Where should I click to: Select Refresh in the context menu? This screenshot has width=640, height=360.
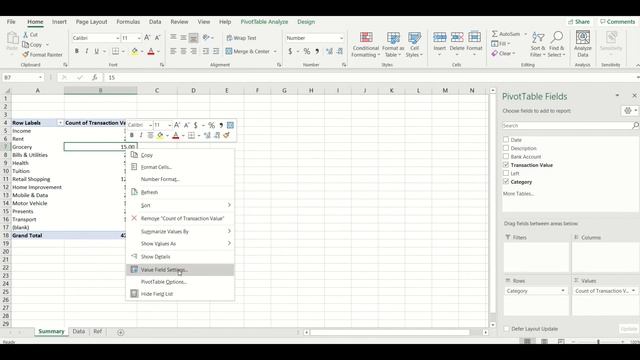pos(180,192)
